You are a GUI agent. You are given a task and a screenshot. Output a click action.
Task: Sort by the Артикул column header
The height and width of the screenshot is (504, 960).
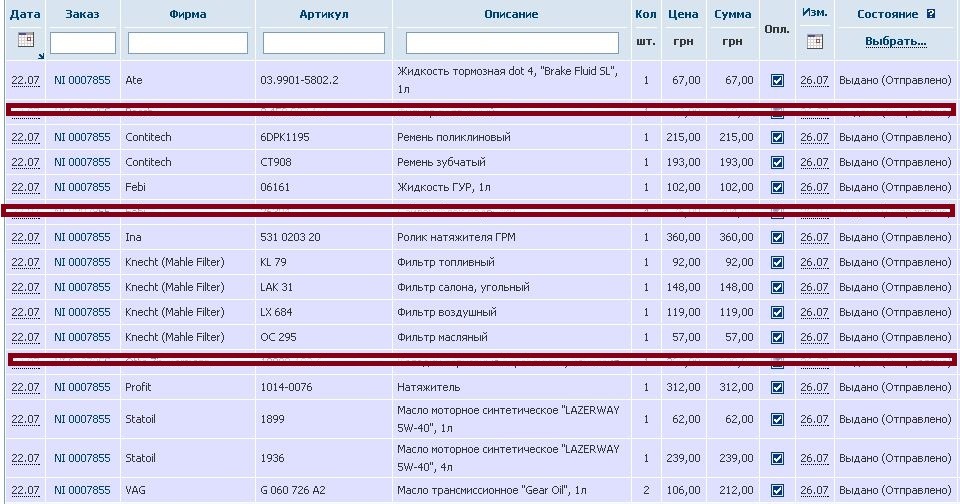click(x=324, y=14)
